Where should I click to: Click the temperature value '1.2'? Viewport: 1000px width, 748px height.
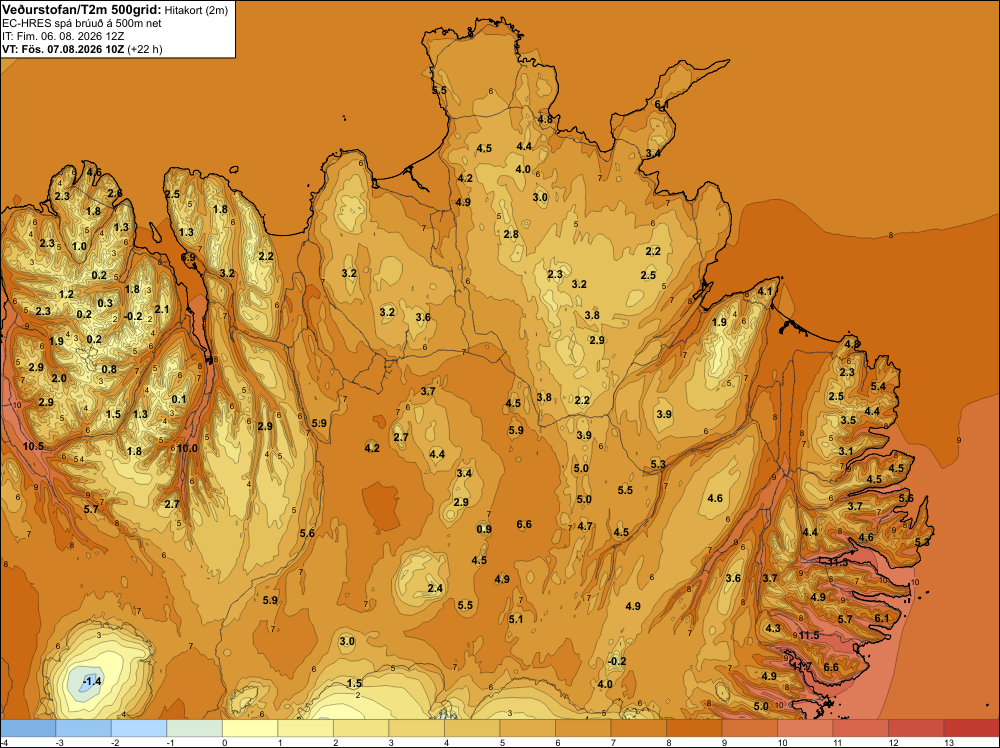[66, 295]
